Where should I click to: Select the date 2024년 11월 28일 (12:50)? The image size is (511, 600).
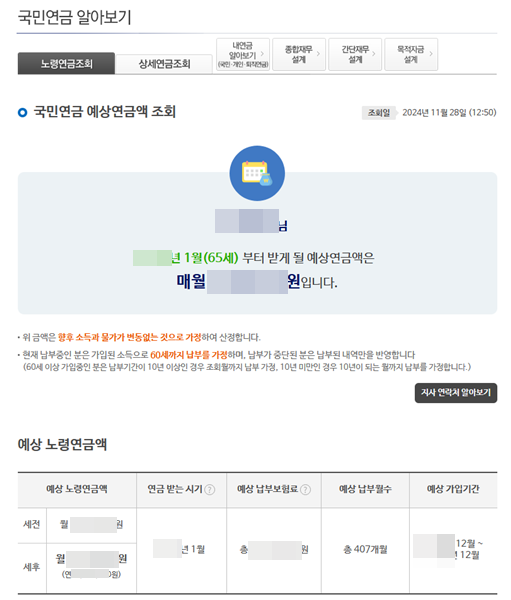coord(449,112)
